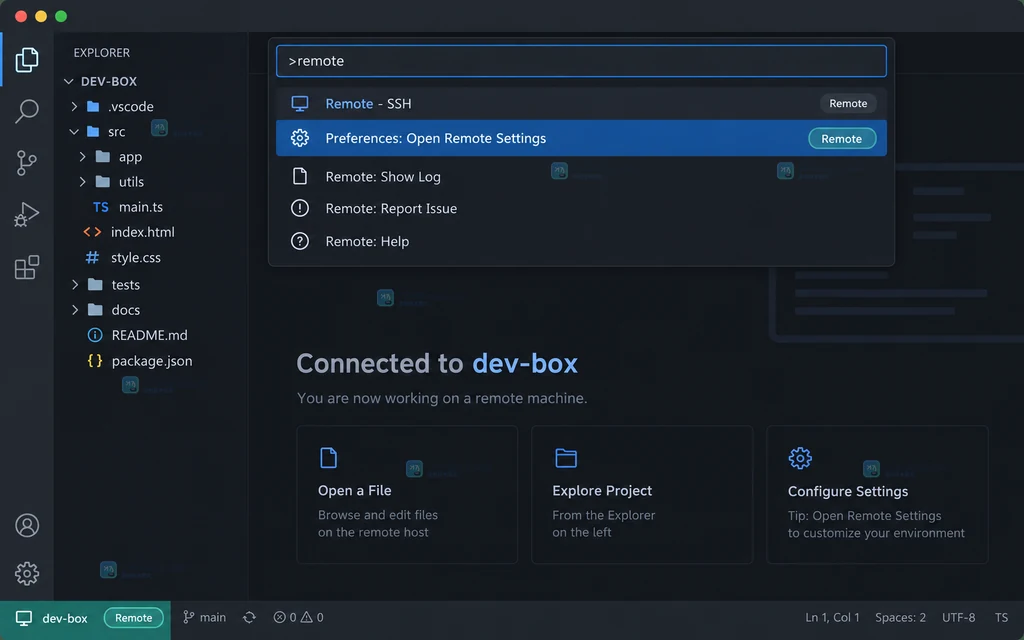
Task: Click Ln 1, Col 1 in status bar
Action: pos(832,617)
